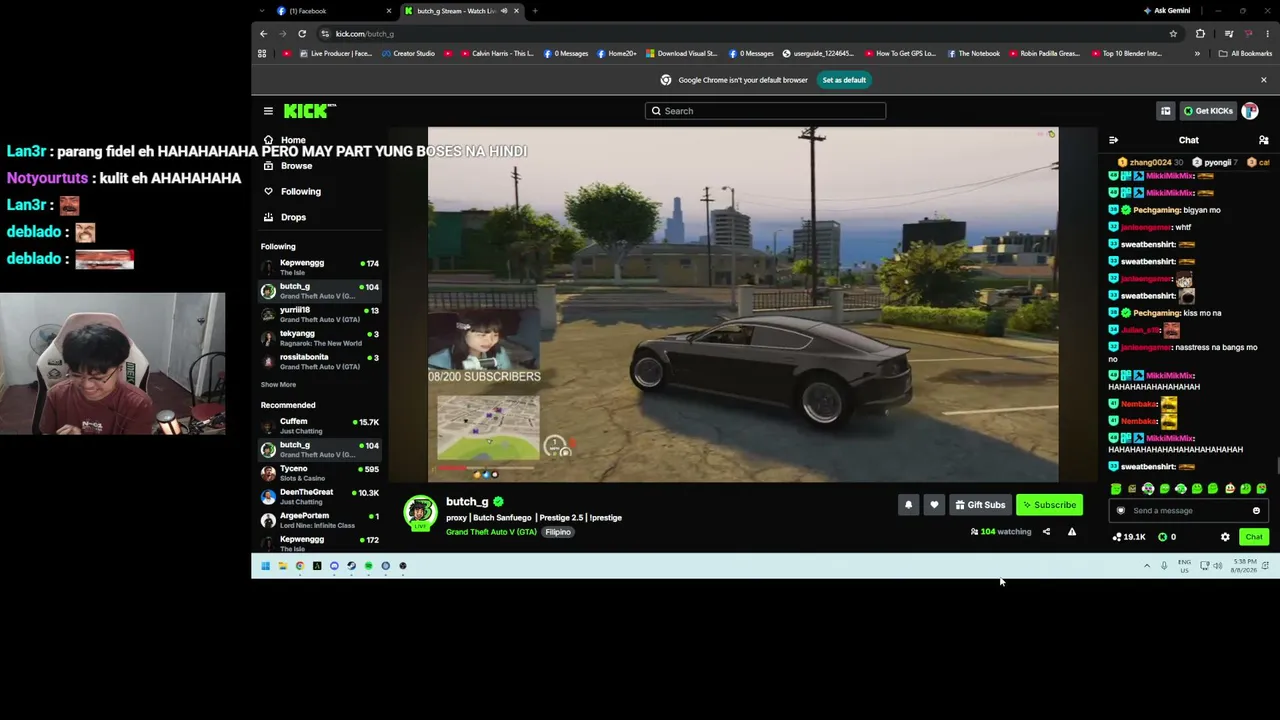Open the Kick sidebar hamburger menu
Screen dimensions: 1280x720
point(268,111)
